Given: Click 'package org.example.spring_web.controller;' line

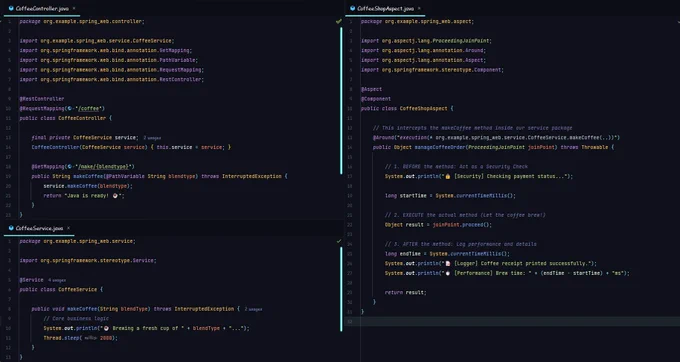Looking at the screenshot, I should tap(82, 21).
